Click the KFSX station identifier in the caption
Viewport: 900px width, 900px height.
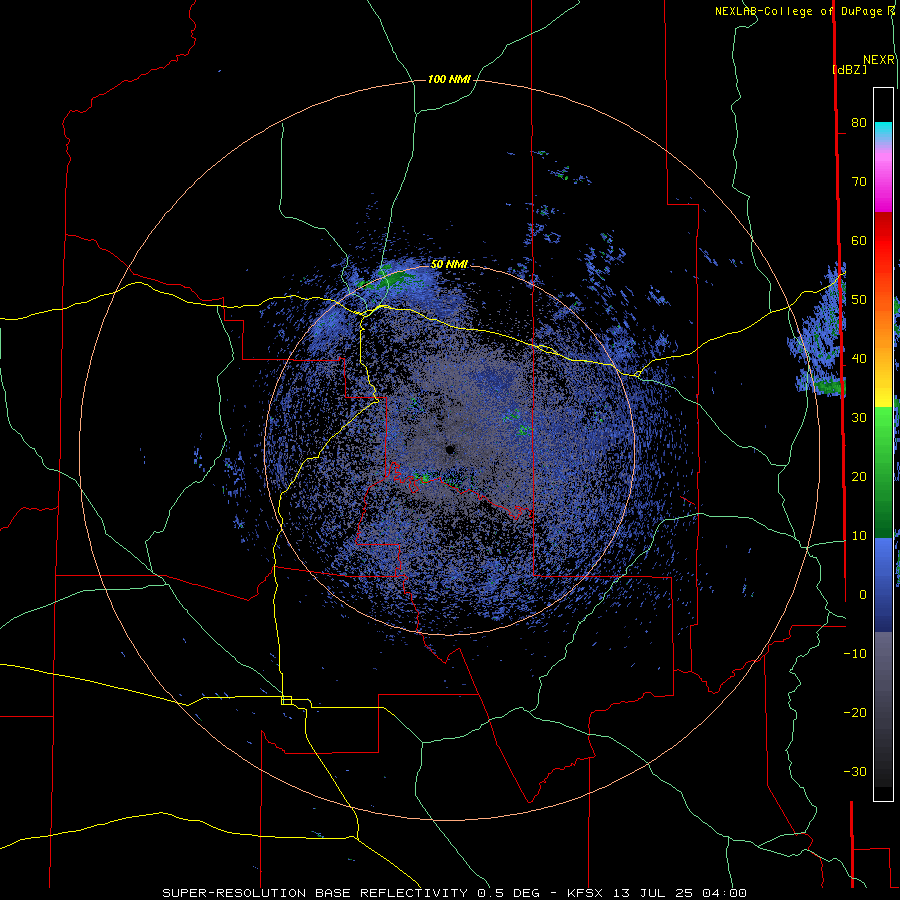point(587,893)
